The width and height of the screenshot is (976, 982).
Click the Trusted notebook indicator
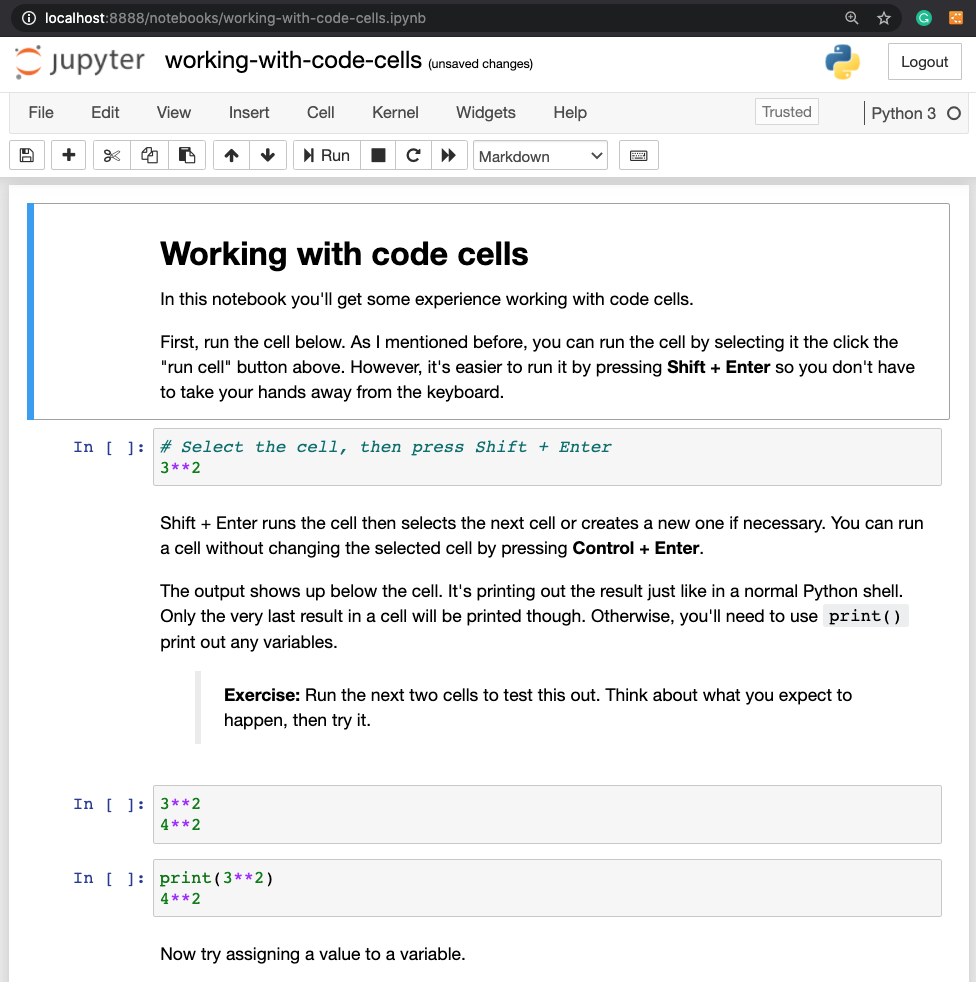point(786,112)
